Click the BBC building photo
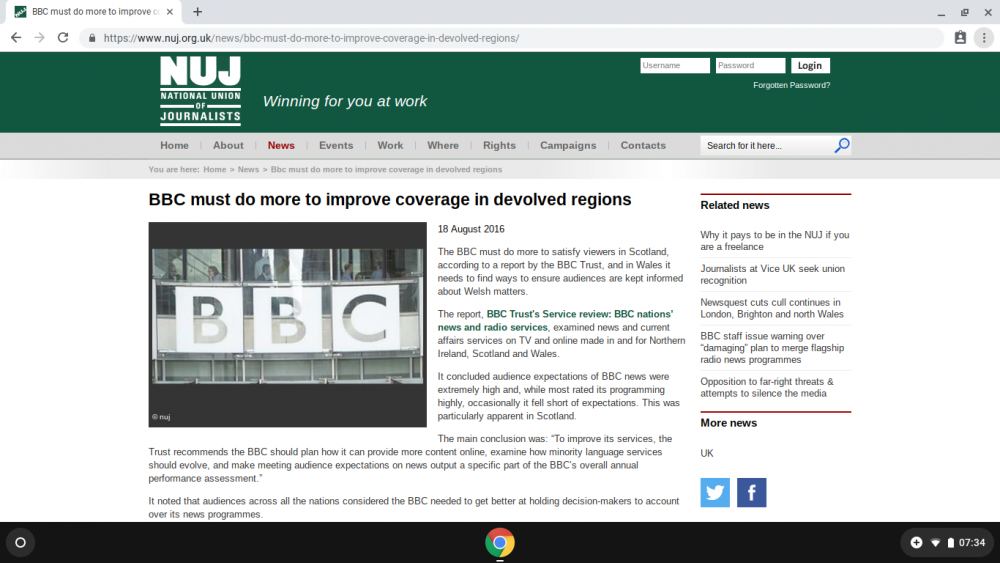1000x563 pixels. tap(288, 325)
